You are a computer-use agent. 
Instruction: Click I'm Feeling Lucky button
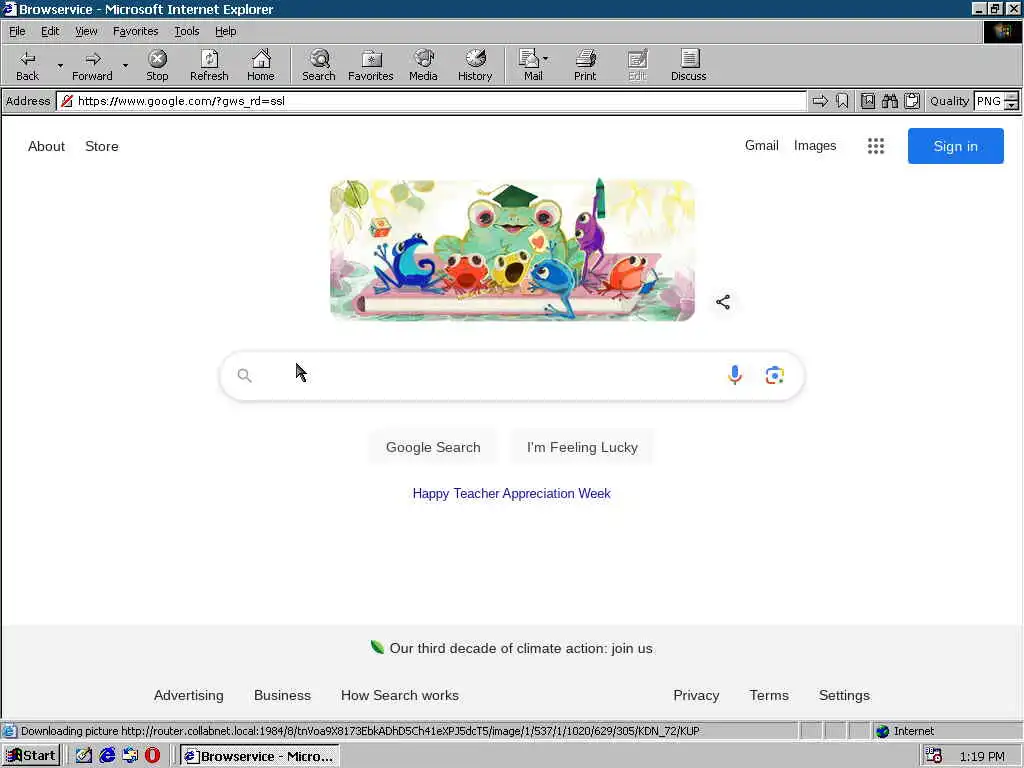click(582, 447)
